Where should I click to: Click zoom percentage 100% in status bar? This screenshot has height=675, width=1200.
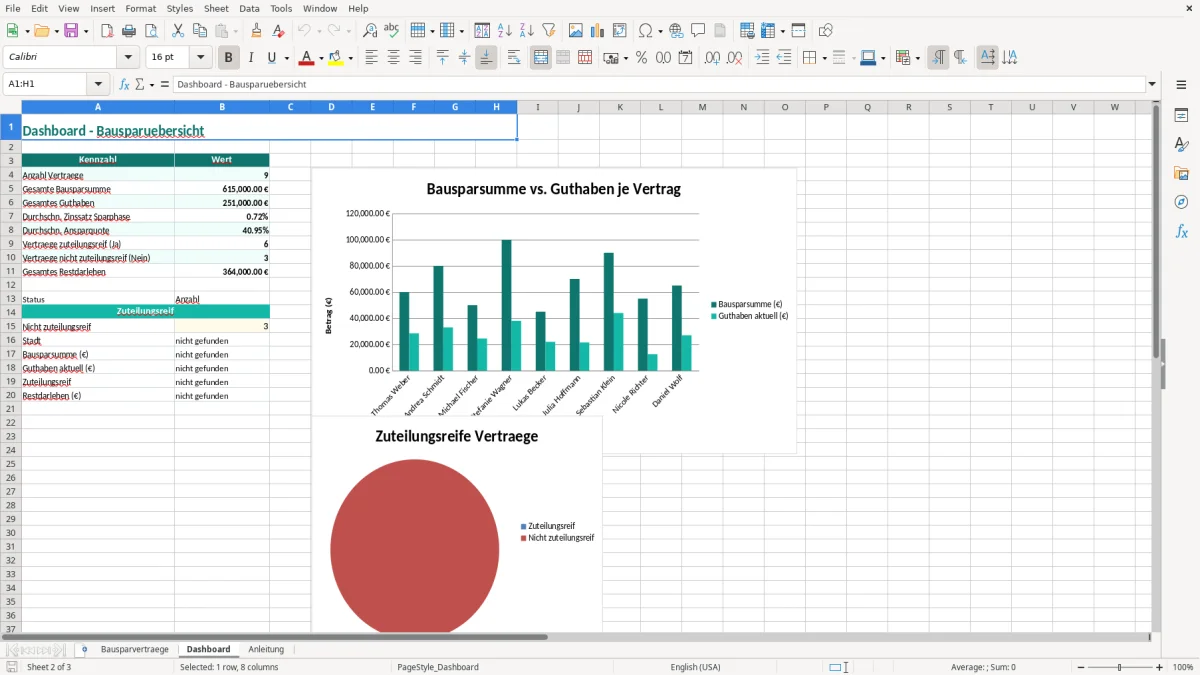pos(1183,667)
